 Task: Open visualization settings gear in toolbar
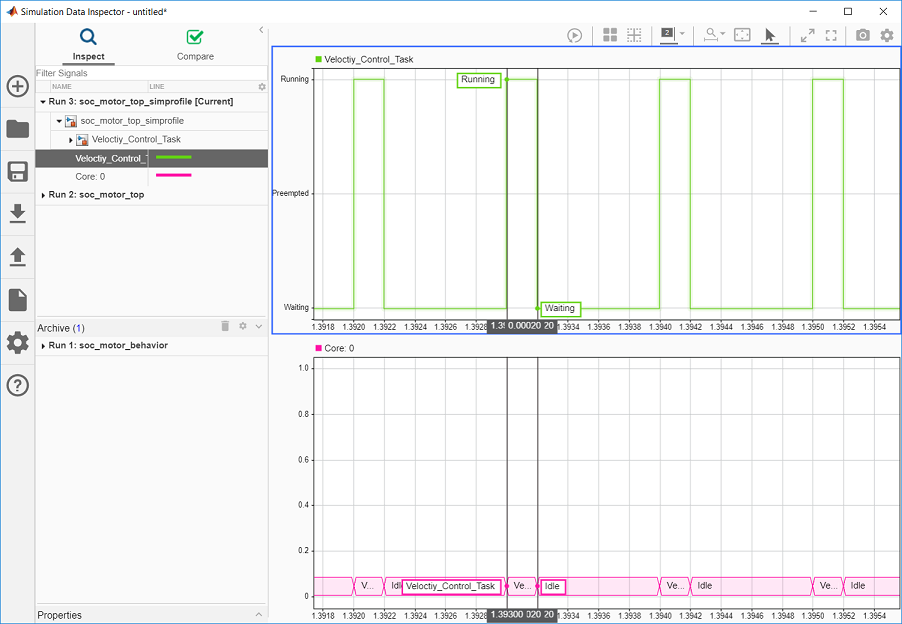click(887, 36)
